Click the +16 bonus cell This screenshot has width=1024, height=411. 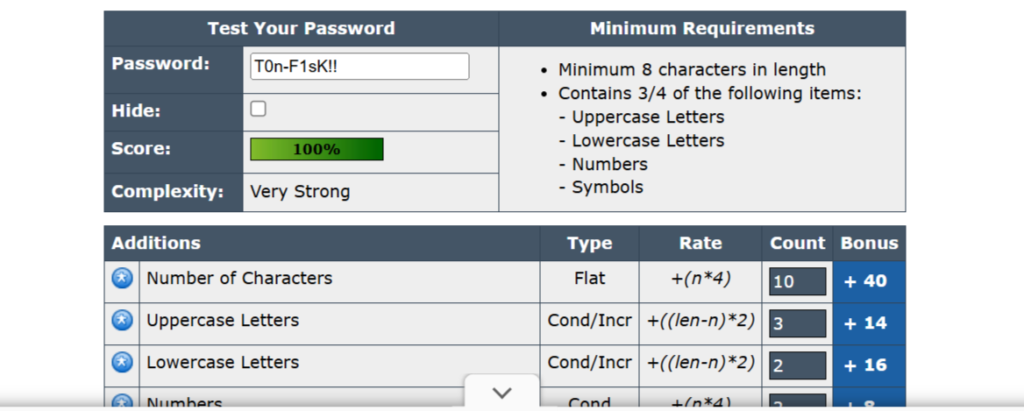pos(866,365)
